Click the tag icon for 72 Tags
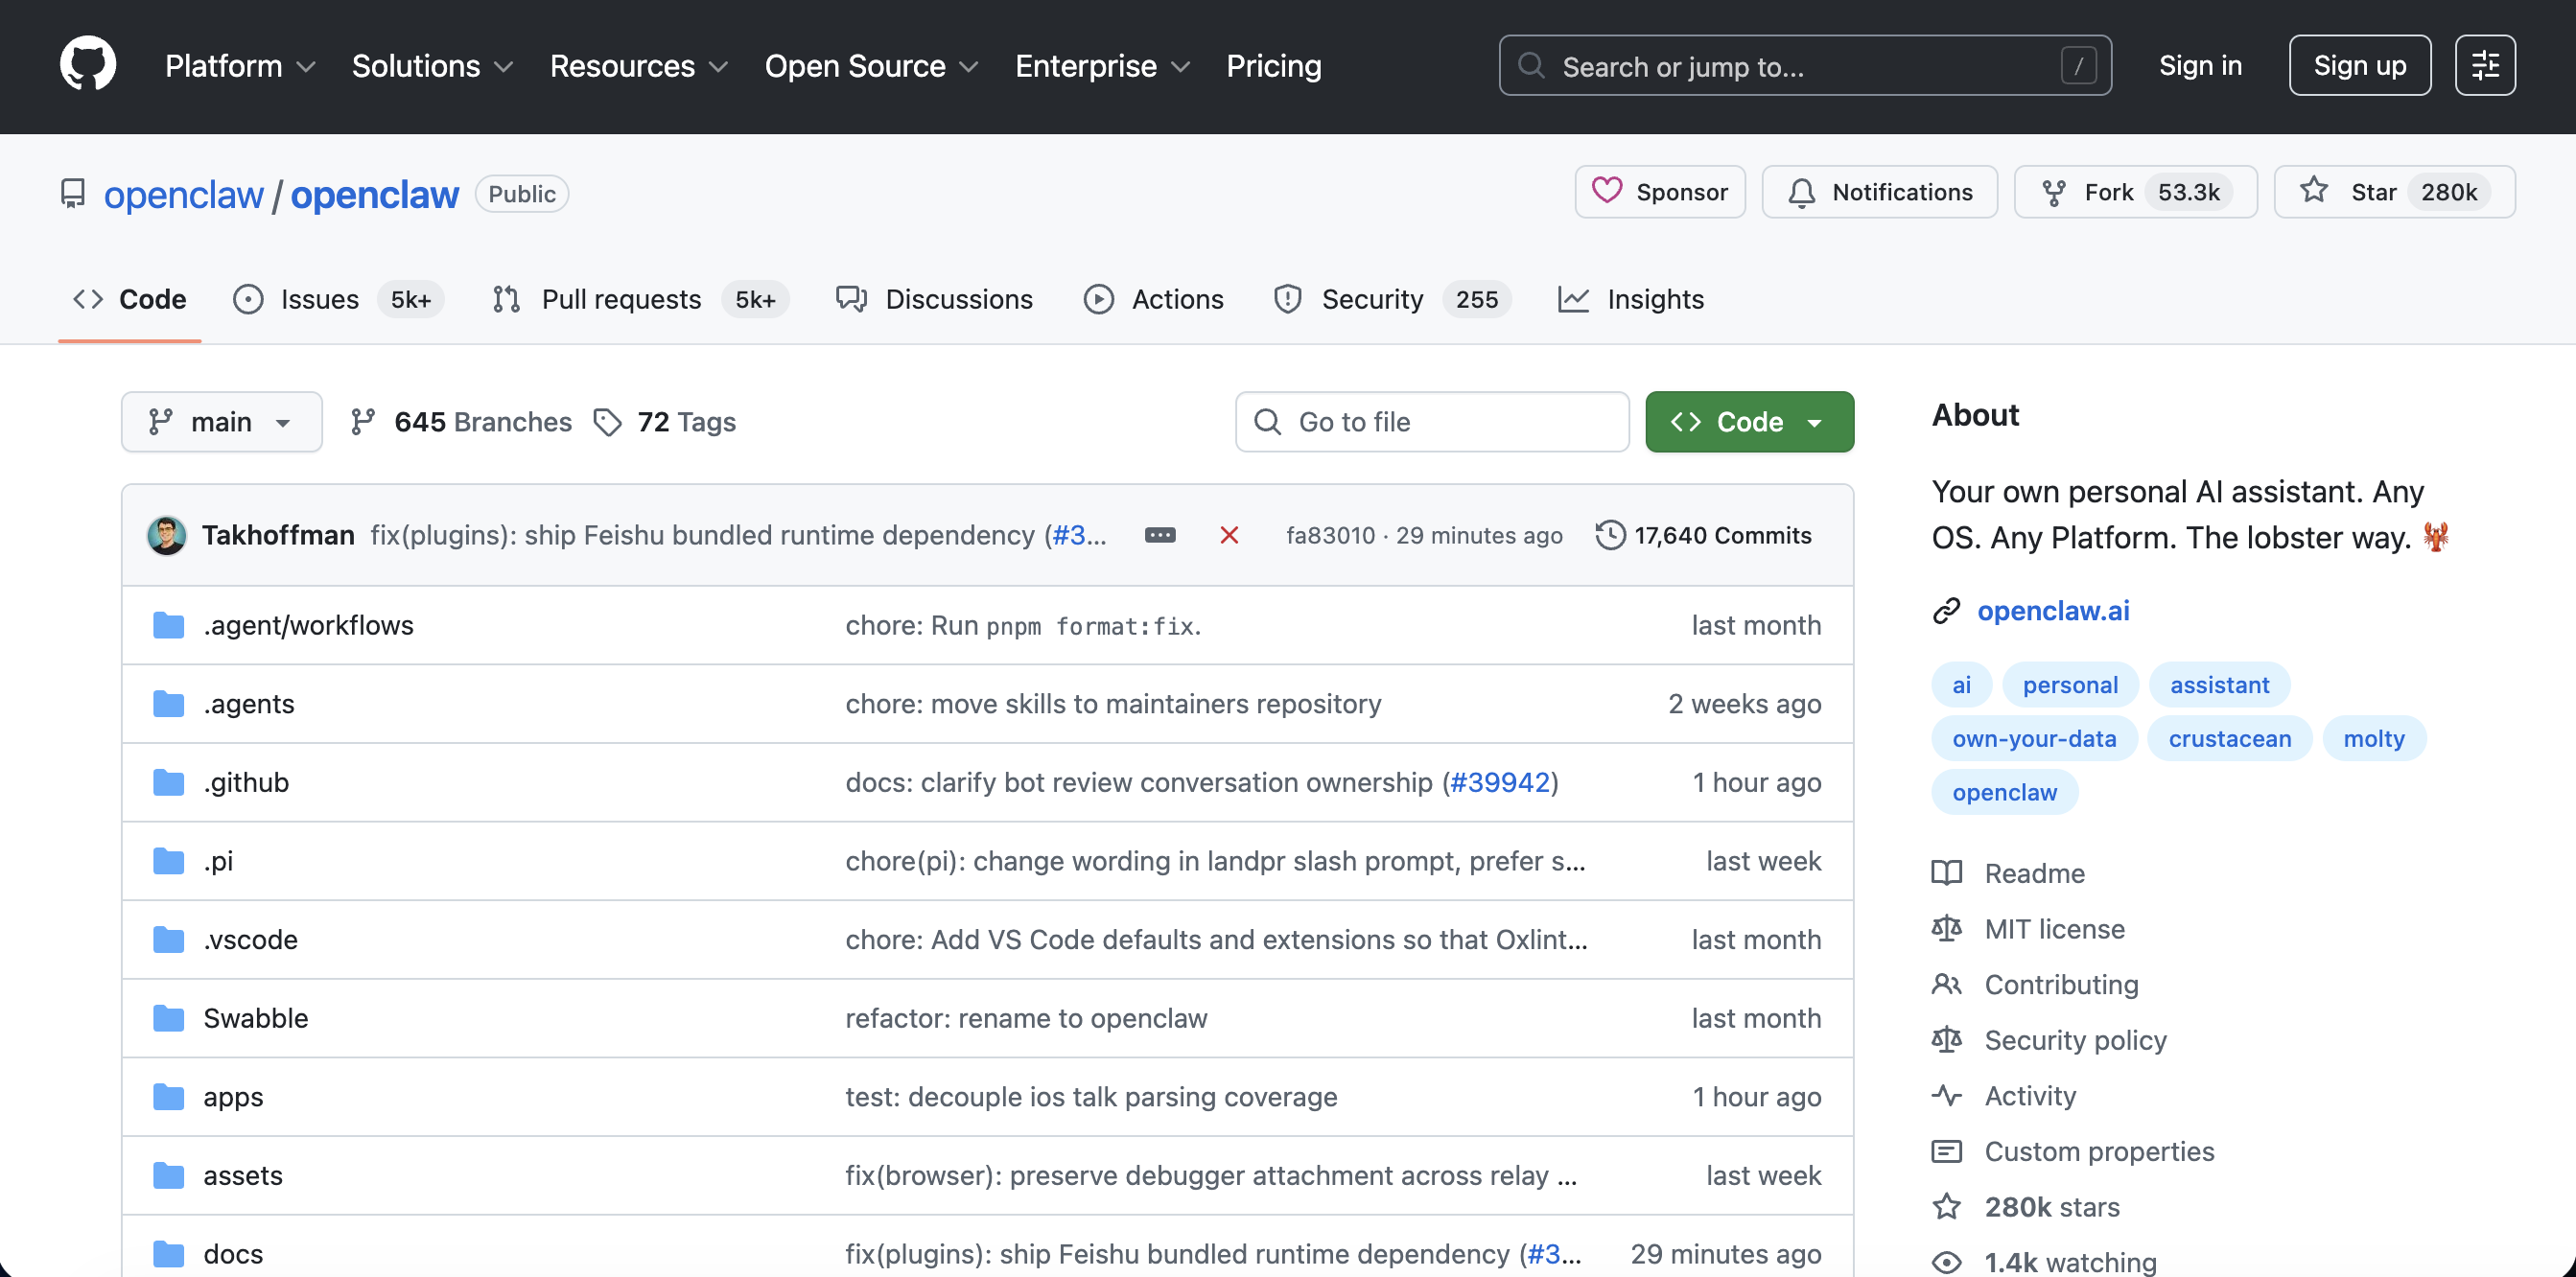Screen dimensions: 2576x1277 point(607,422)
